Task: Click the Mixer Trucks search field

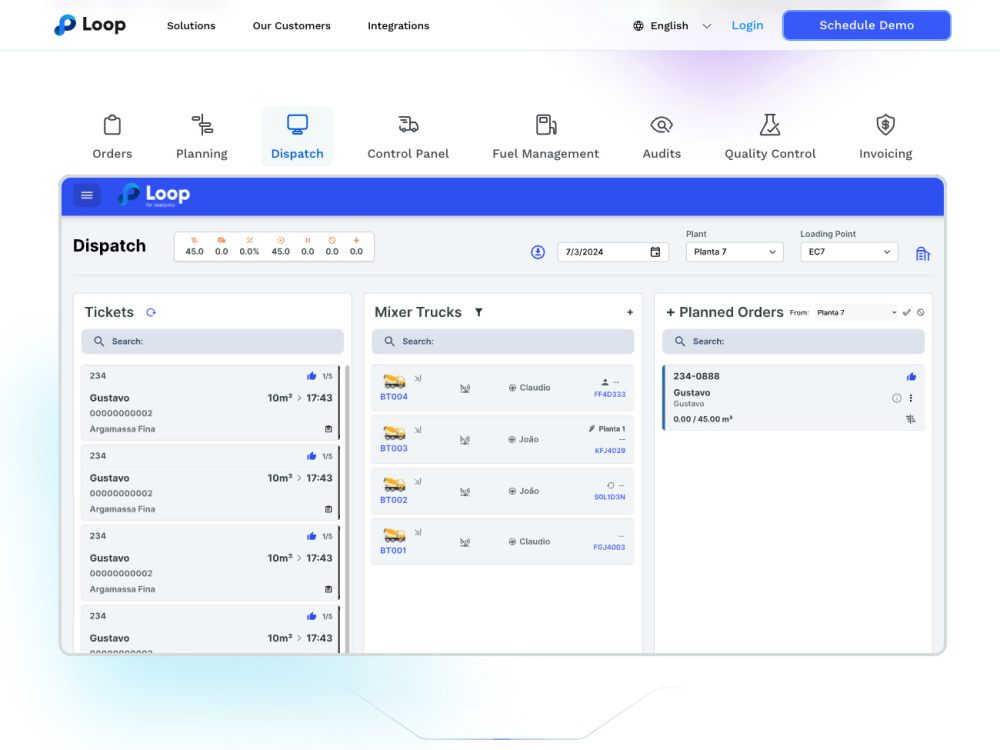Action: [x=503, y=341]
